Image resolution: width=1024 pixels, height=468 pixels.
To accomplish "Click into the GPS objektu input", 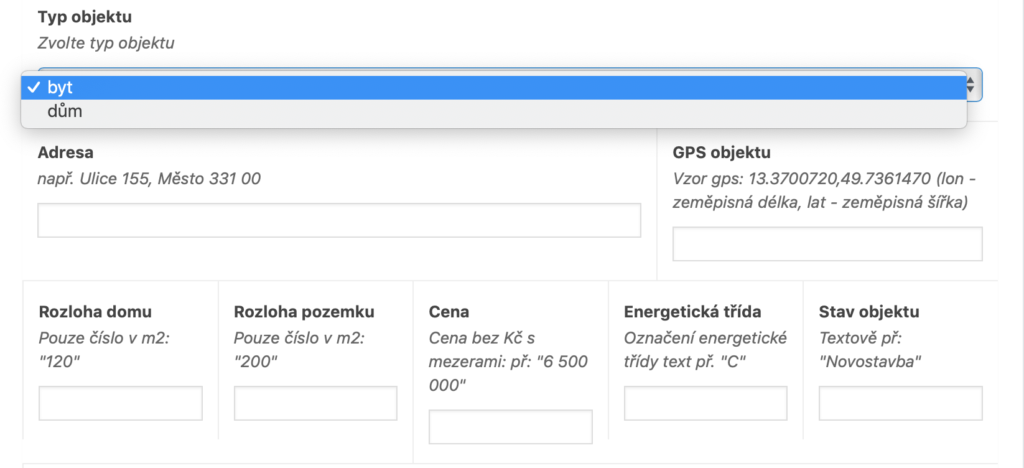I will click(827, 244).
